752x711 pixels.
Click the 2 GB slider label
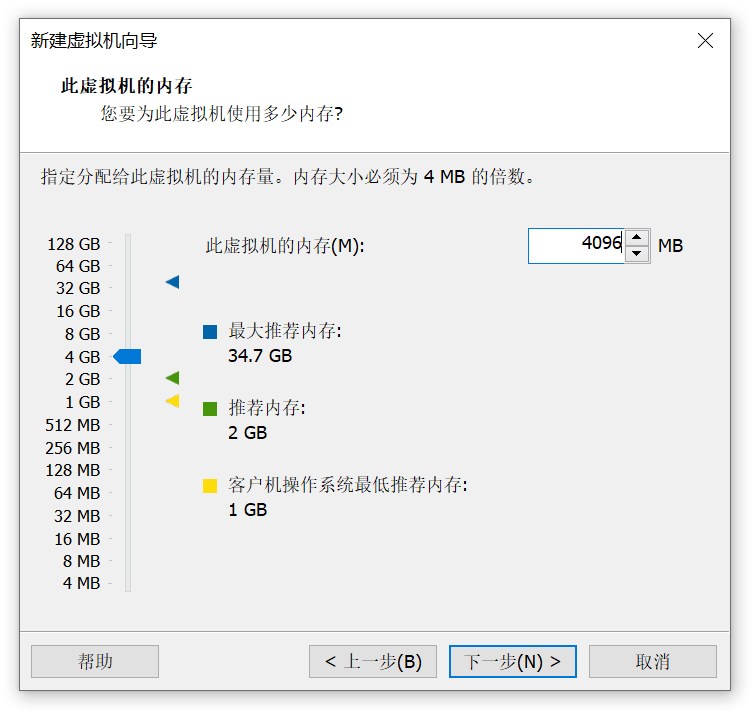coord(82,379)
